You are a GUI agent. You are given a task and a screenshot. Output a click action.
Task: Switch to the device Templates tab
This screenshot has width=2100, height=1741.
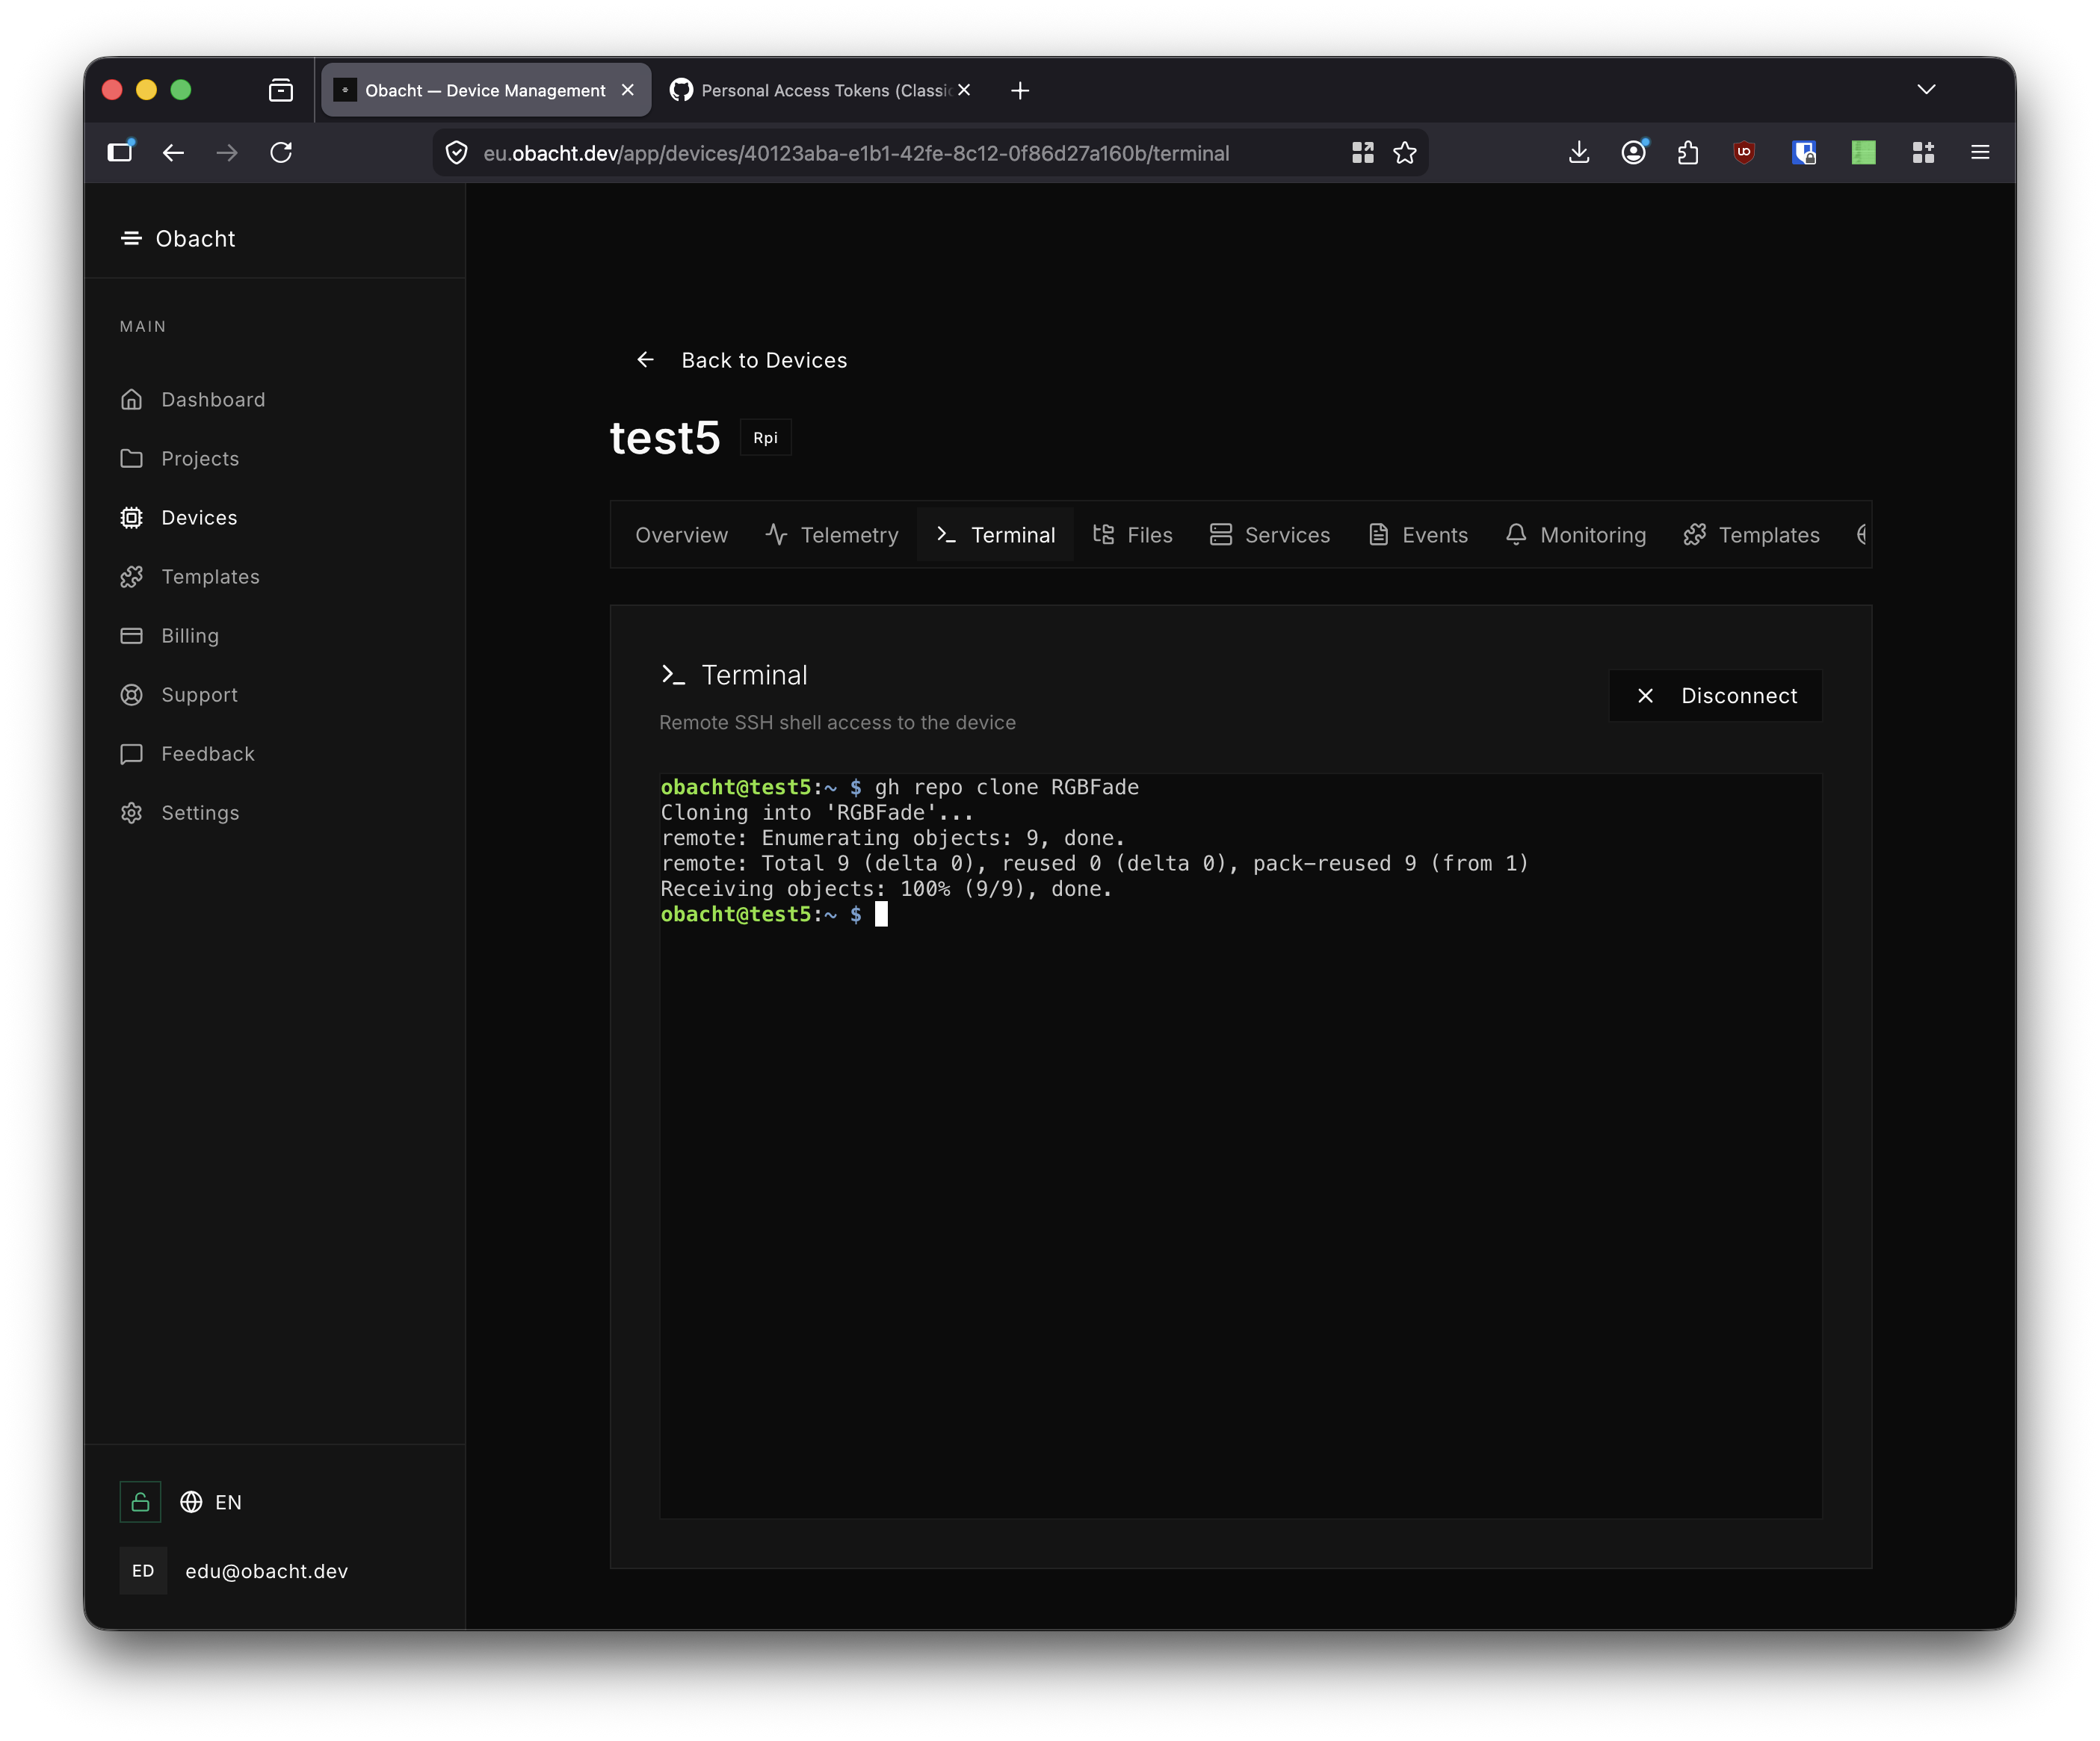point(1752,535)
